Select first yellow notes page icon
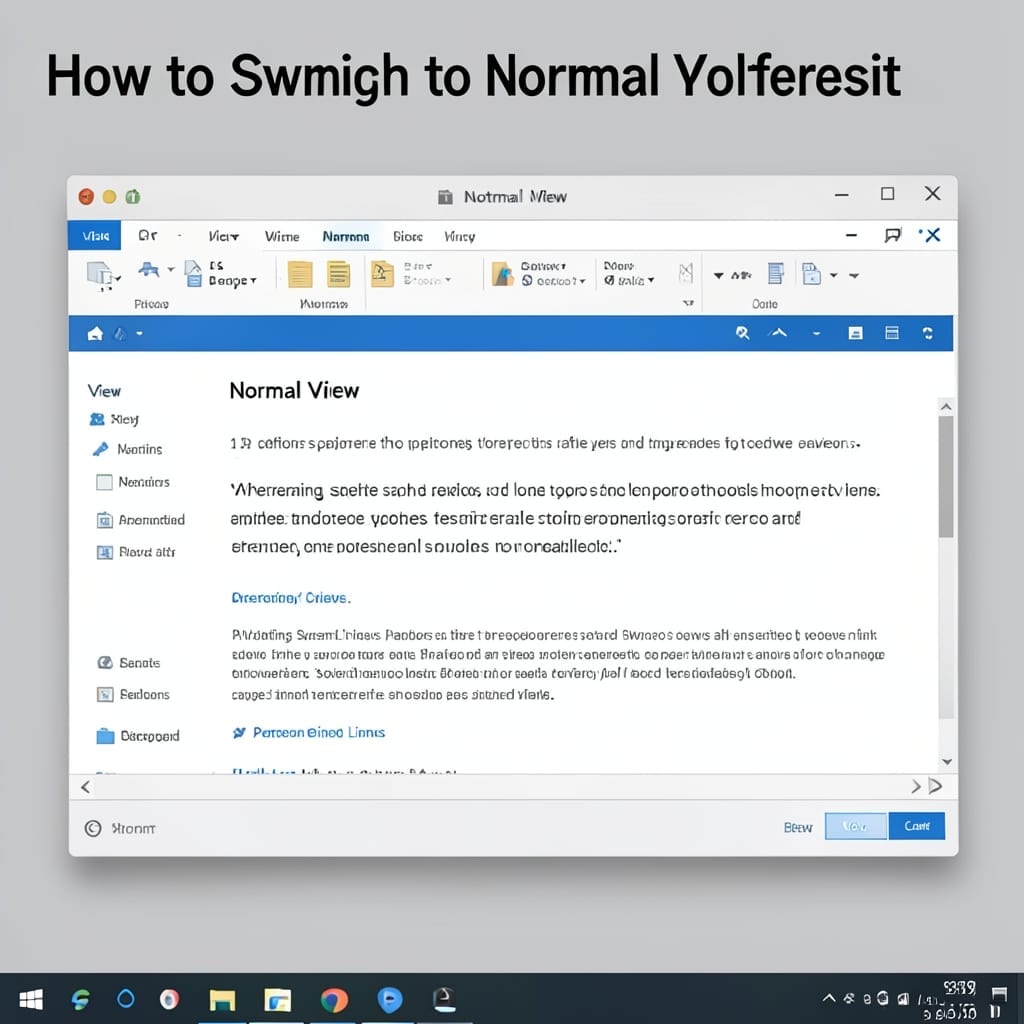The width and height of the screenshot is (1024, 1024). click(x=300, y=274)
